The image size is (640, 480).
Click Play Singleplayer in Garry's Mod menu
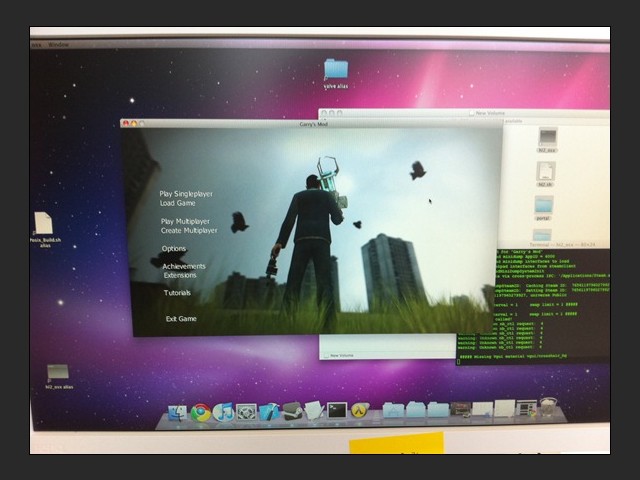[x=186, y=194]
